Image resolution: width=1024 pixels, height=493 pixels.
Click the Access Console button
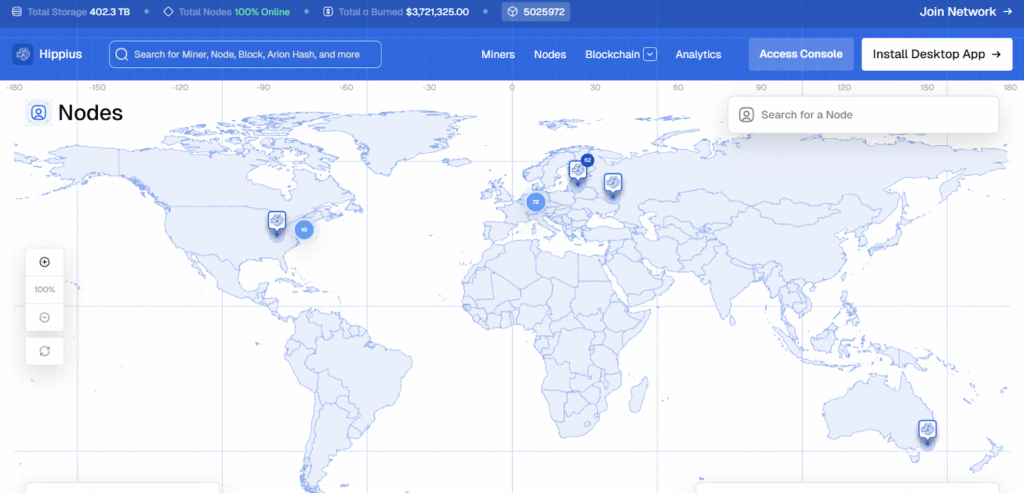coord(800,54)
